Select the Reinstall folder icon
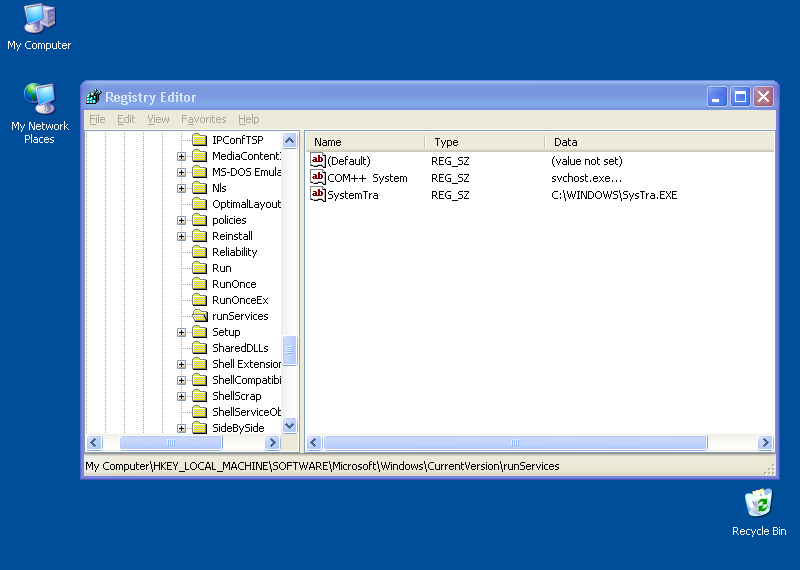The image size is (800, 570). (199, 236)
